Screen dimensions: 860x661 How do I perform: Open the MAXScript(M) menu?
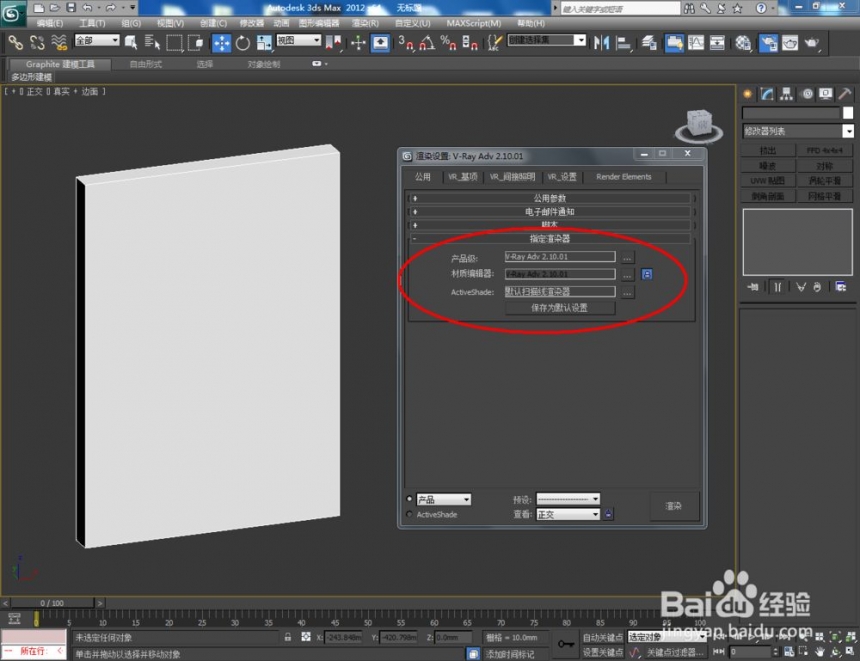(474, 23)
